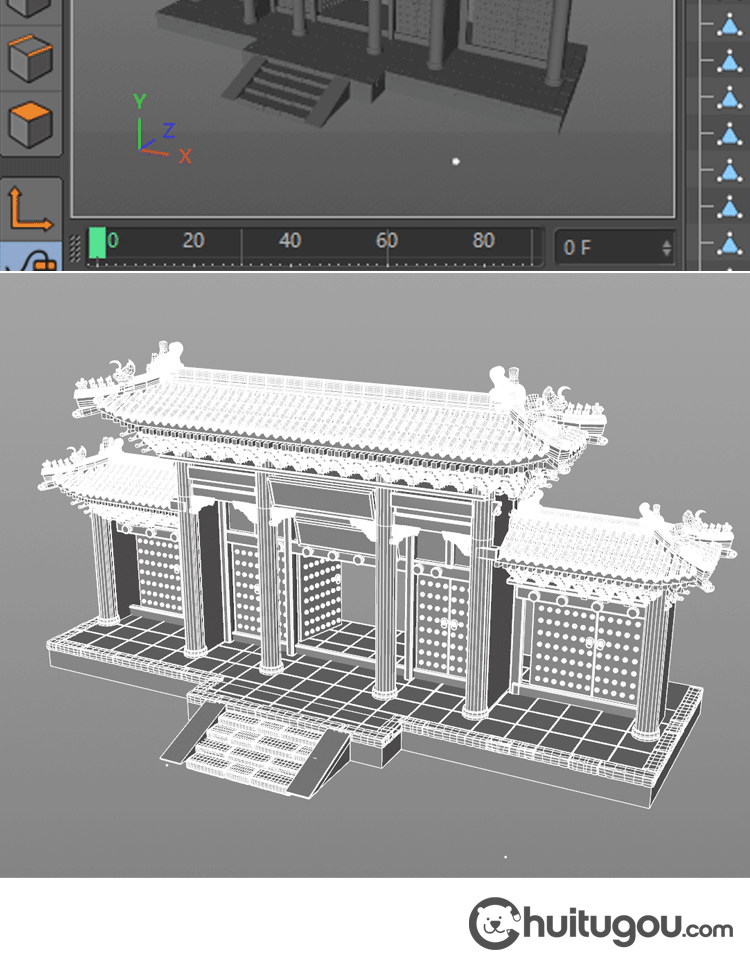Viewport: 750px width, 960px height.
Task: Switch to Polygons mode cube icon
Action: 31,124
